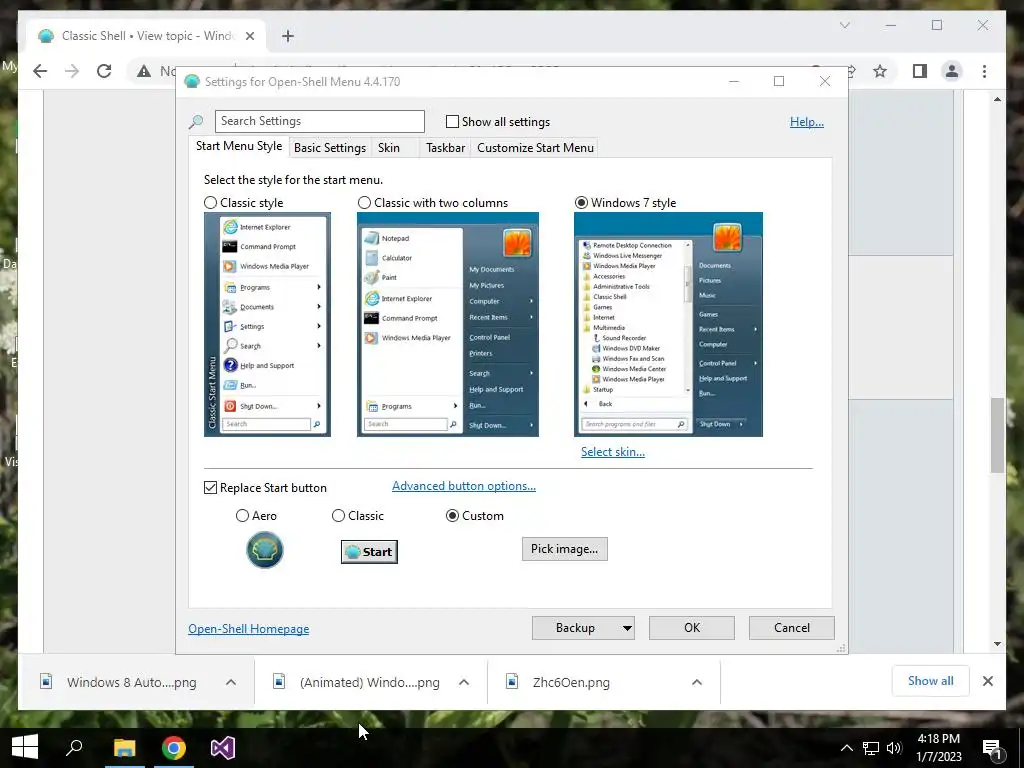The height and width of the screenshot is (768, 1024).
Task: Click the Chrome back arrow
Action: [x=40, y=71]
